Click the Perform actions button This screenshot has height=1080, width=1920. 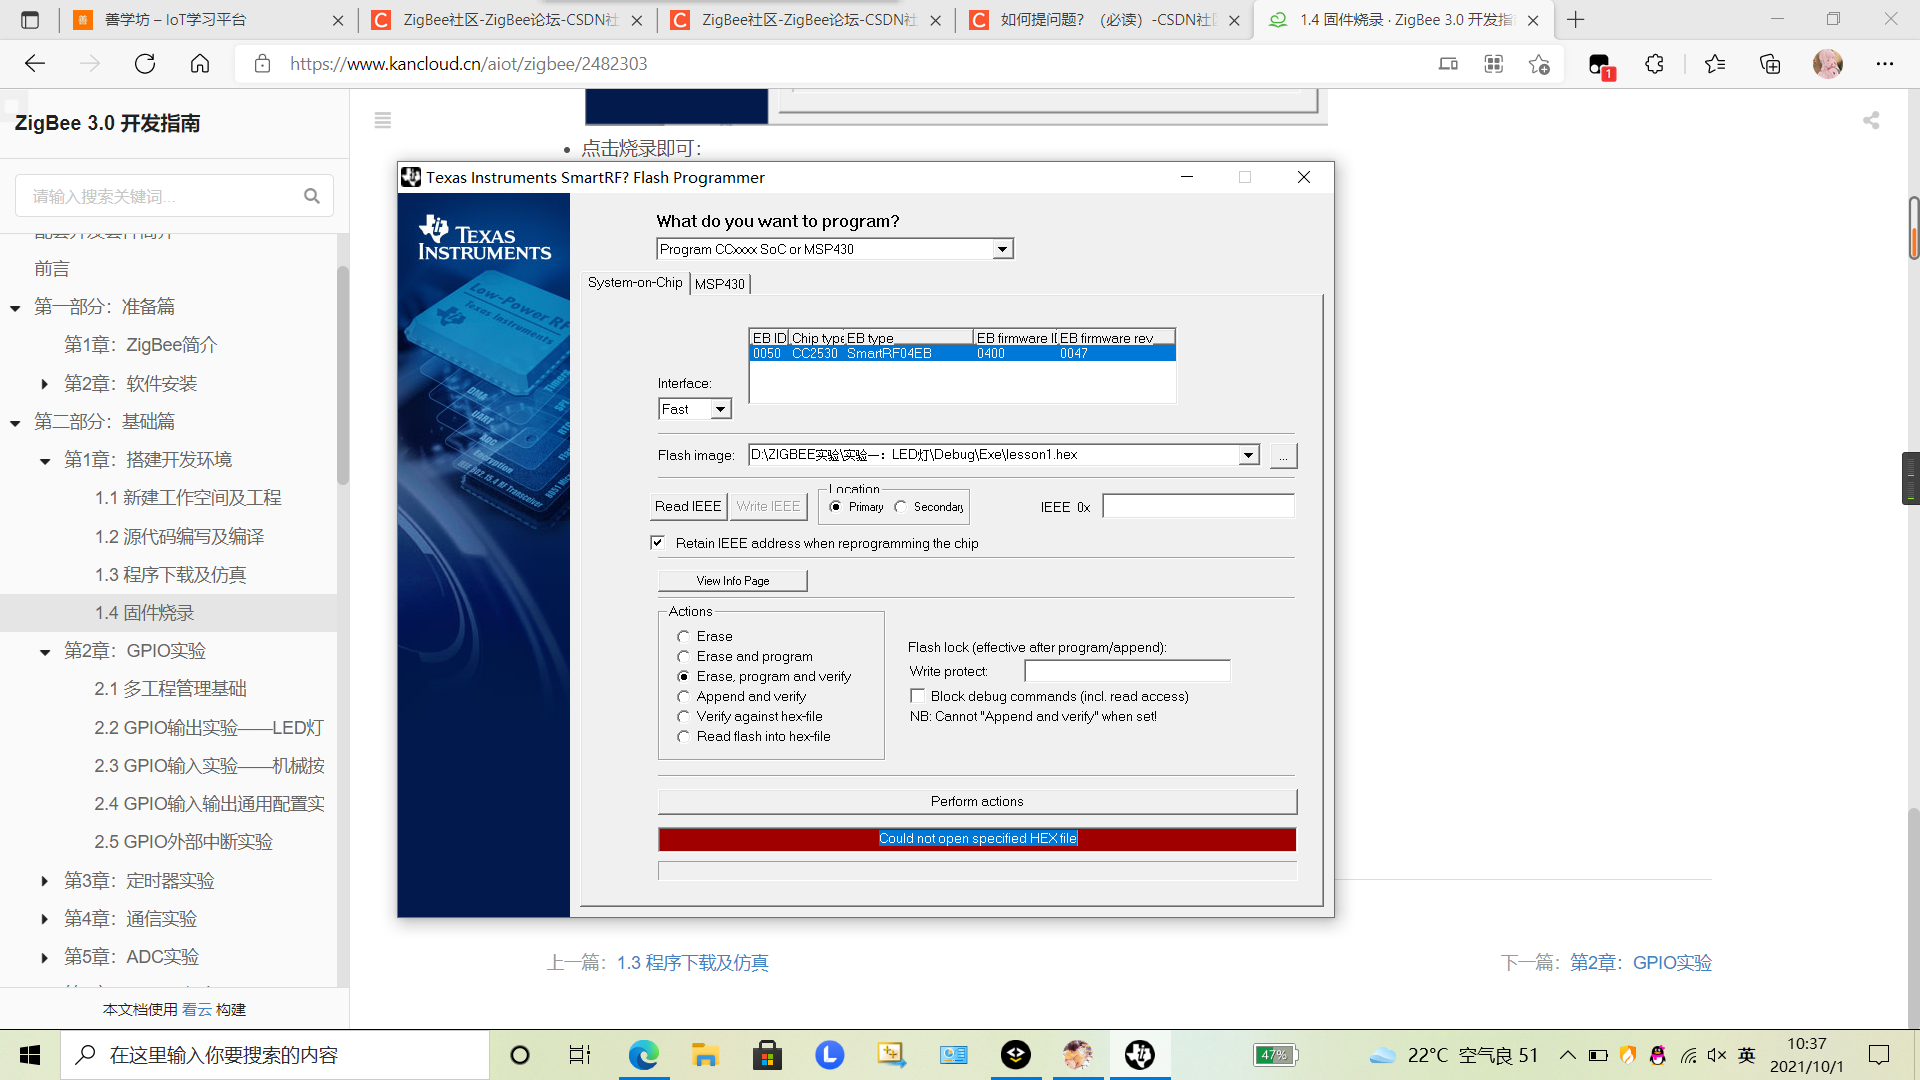coord(977,802)
